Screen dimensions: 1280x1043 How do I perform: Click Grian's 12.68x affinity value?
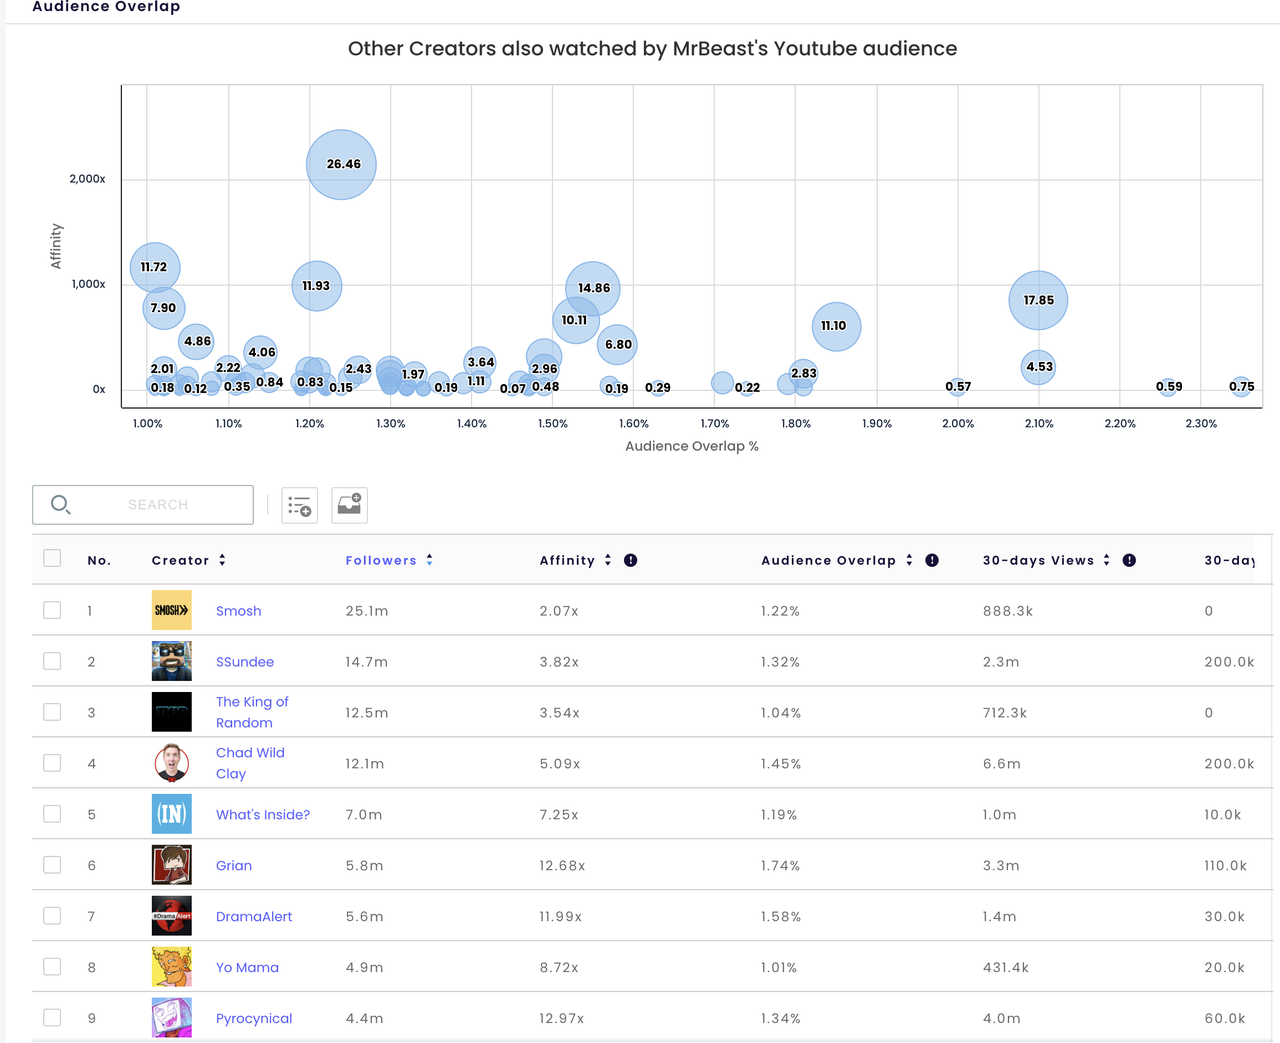coord(562,866)
